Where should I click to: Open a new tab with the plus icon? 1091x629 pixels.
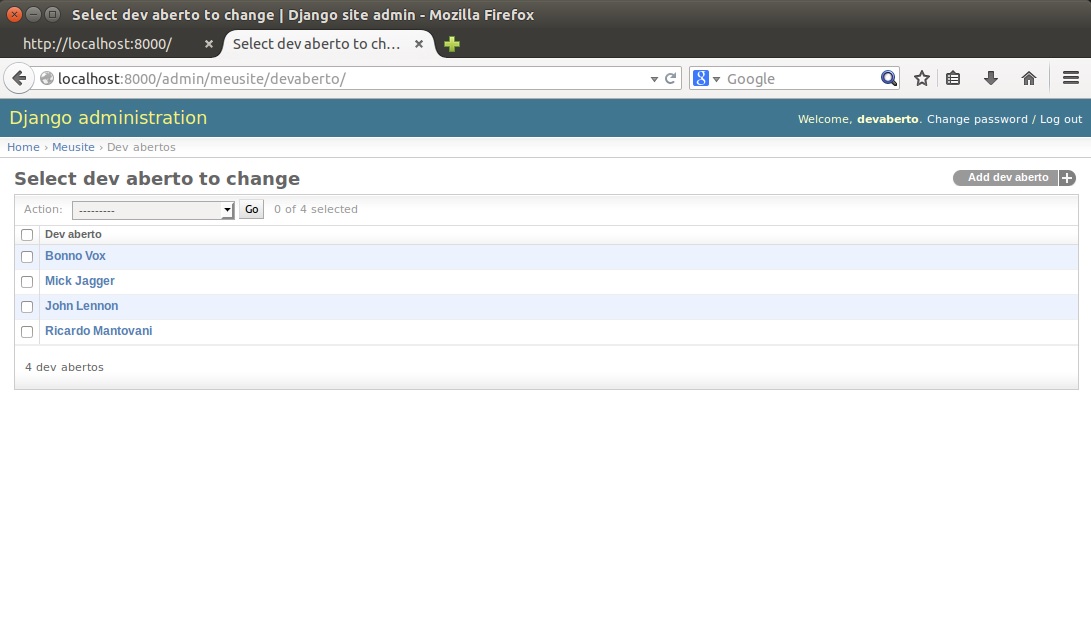click(452, 44)
